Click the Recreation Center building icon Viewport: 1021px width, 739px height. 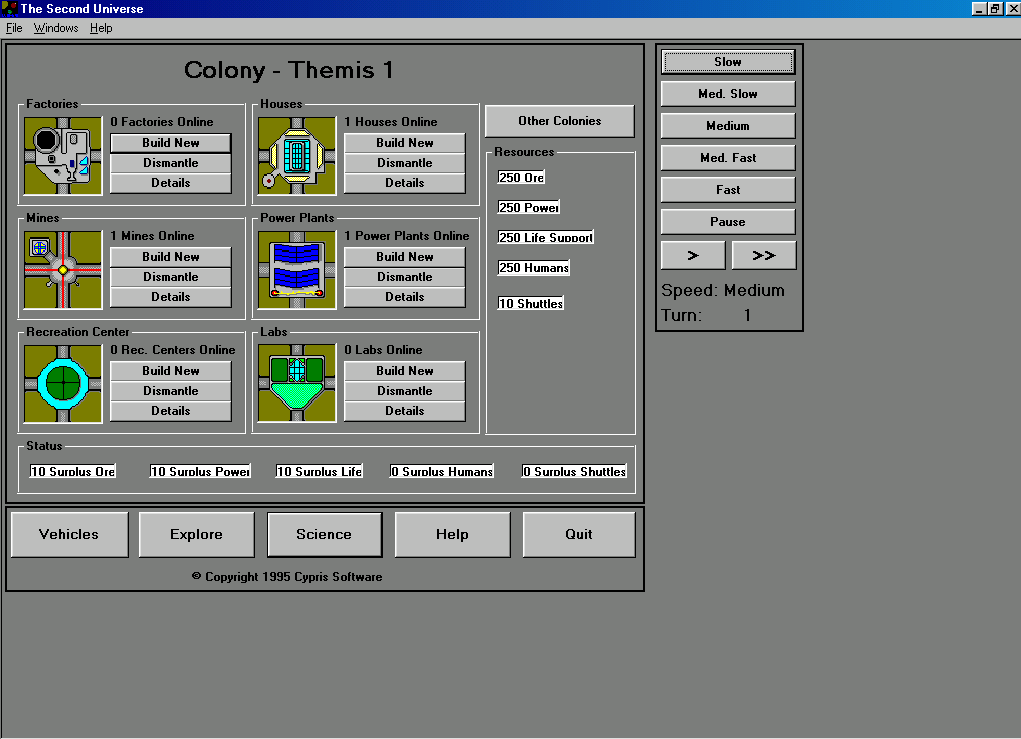[x=63, y=383]
